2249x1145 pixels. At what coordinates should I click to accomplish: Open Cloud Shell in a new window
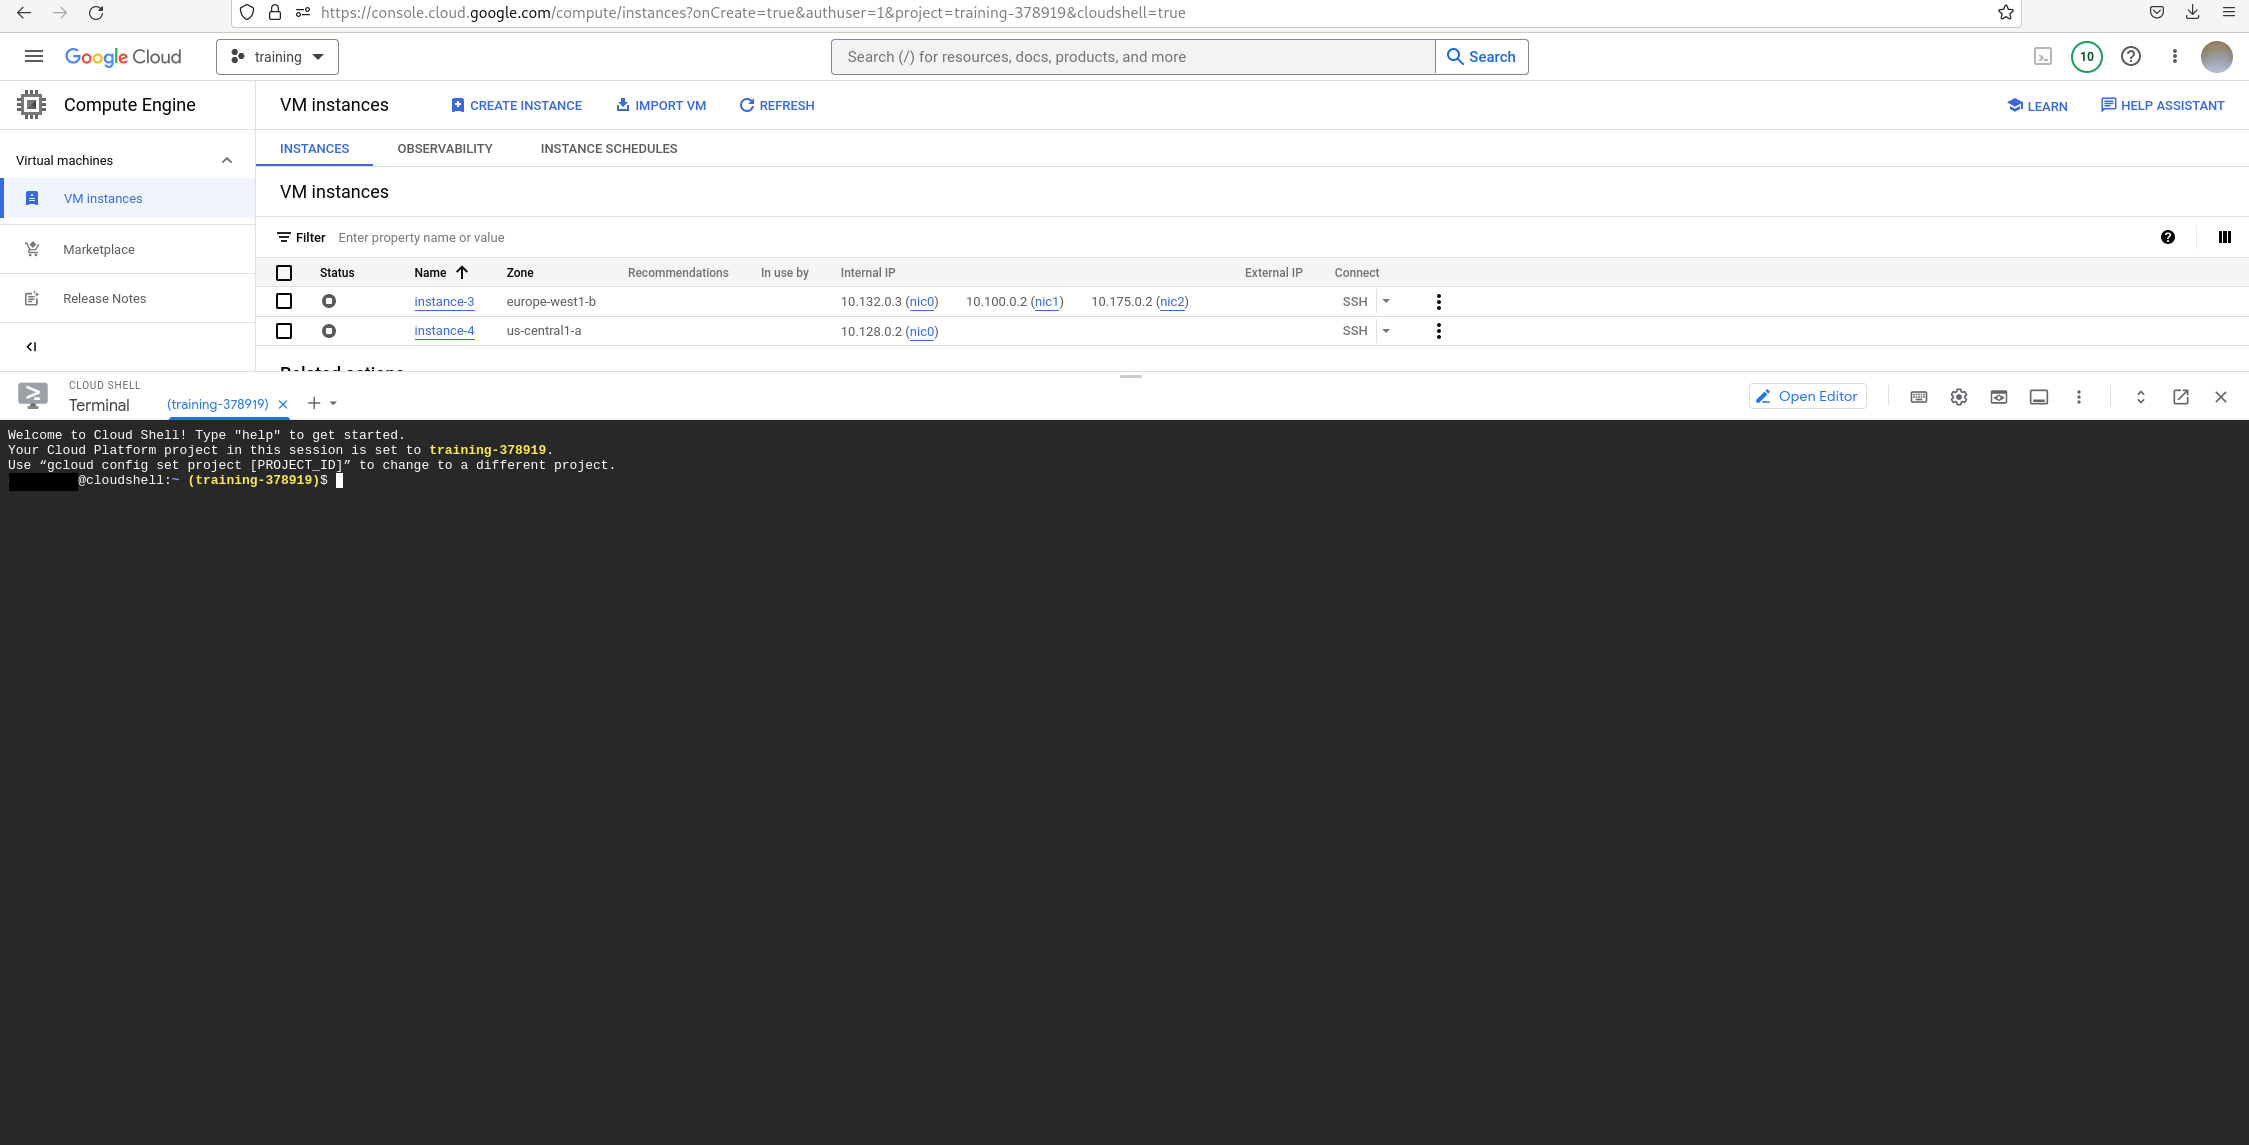coord(2180,397)
